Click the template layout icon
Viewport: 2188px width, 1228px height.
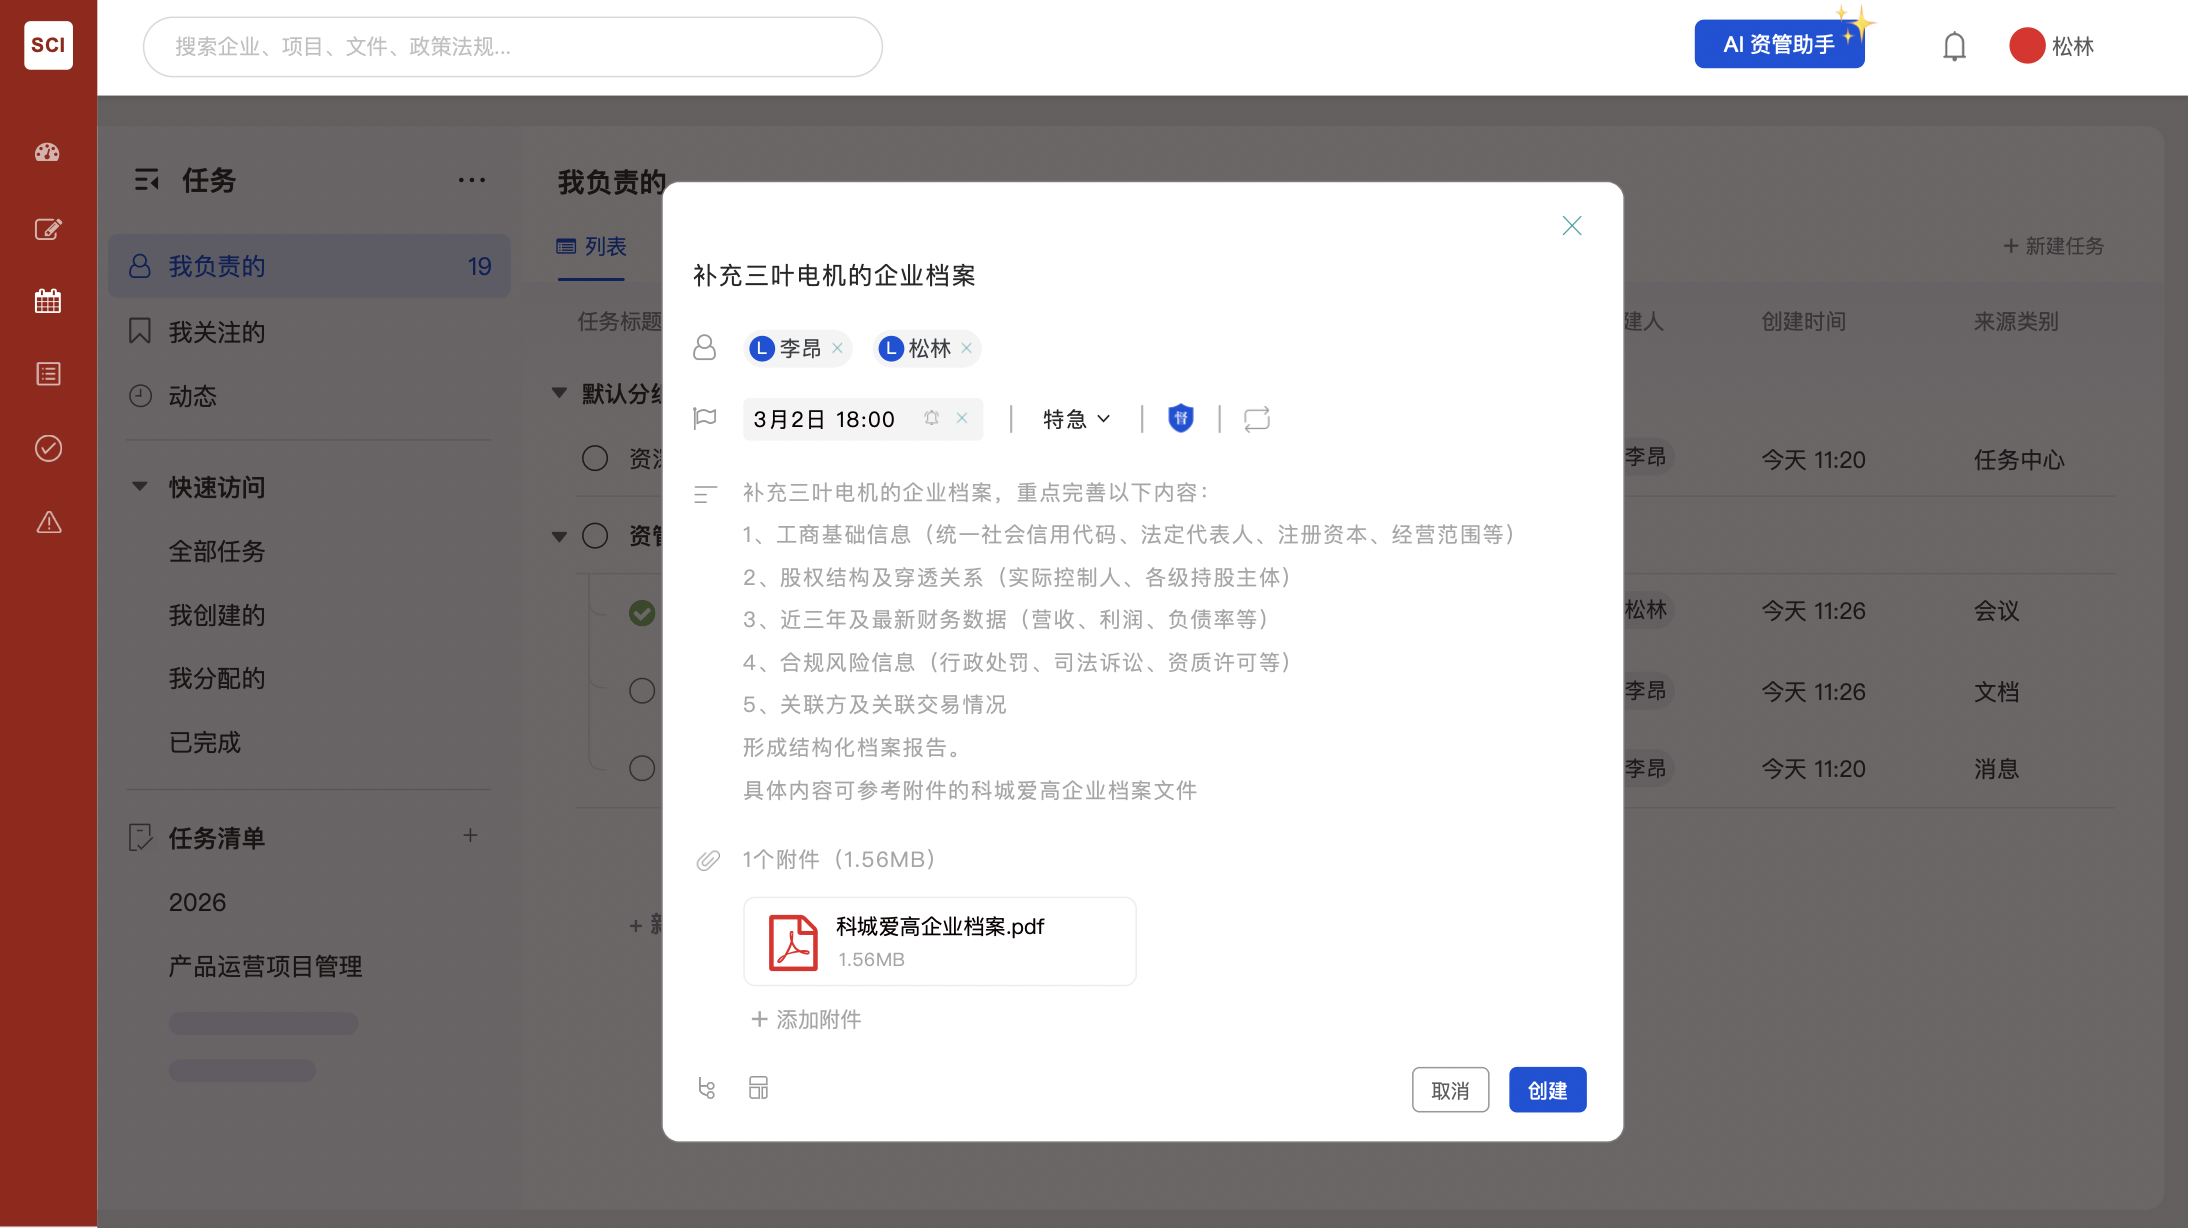point(758,1088)
